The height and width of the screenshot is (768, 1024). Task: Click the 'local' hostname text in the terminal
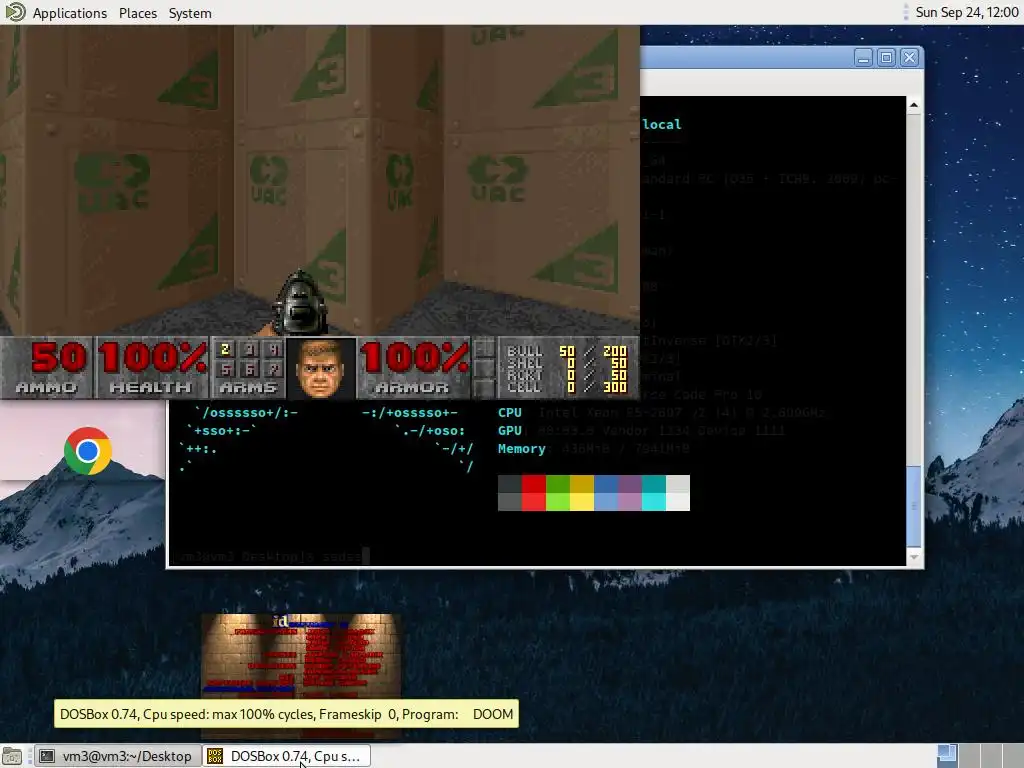(662, 124)
